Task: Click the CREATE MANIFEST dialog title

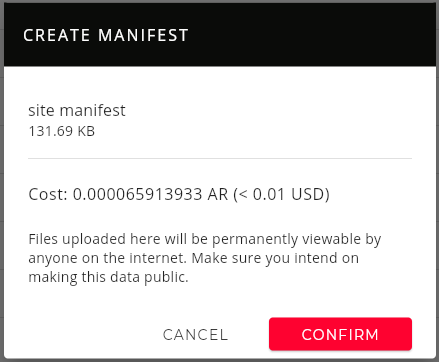Action: 106,35
